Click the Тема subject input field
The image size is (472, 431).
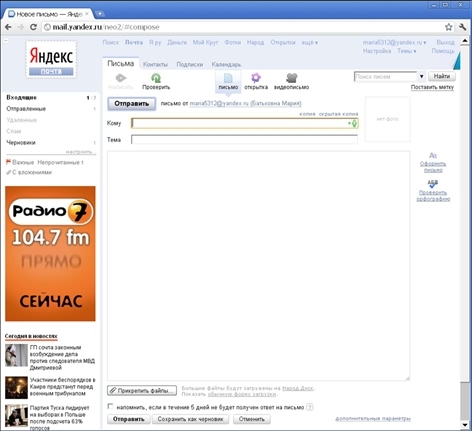pos(244,139)
